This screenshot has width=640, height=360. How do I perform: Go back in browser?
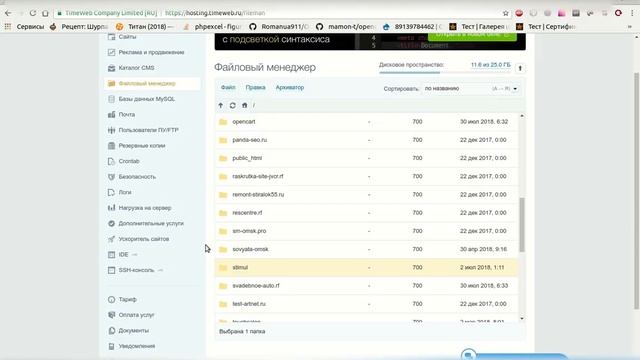tap(8, 13)
